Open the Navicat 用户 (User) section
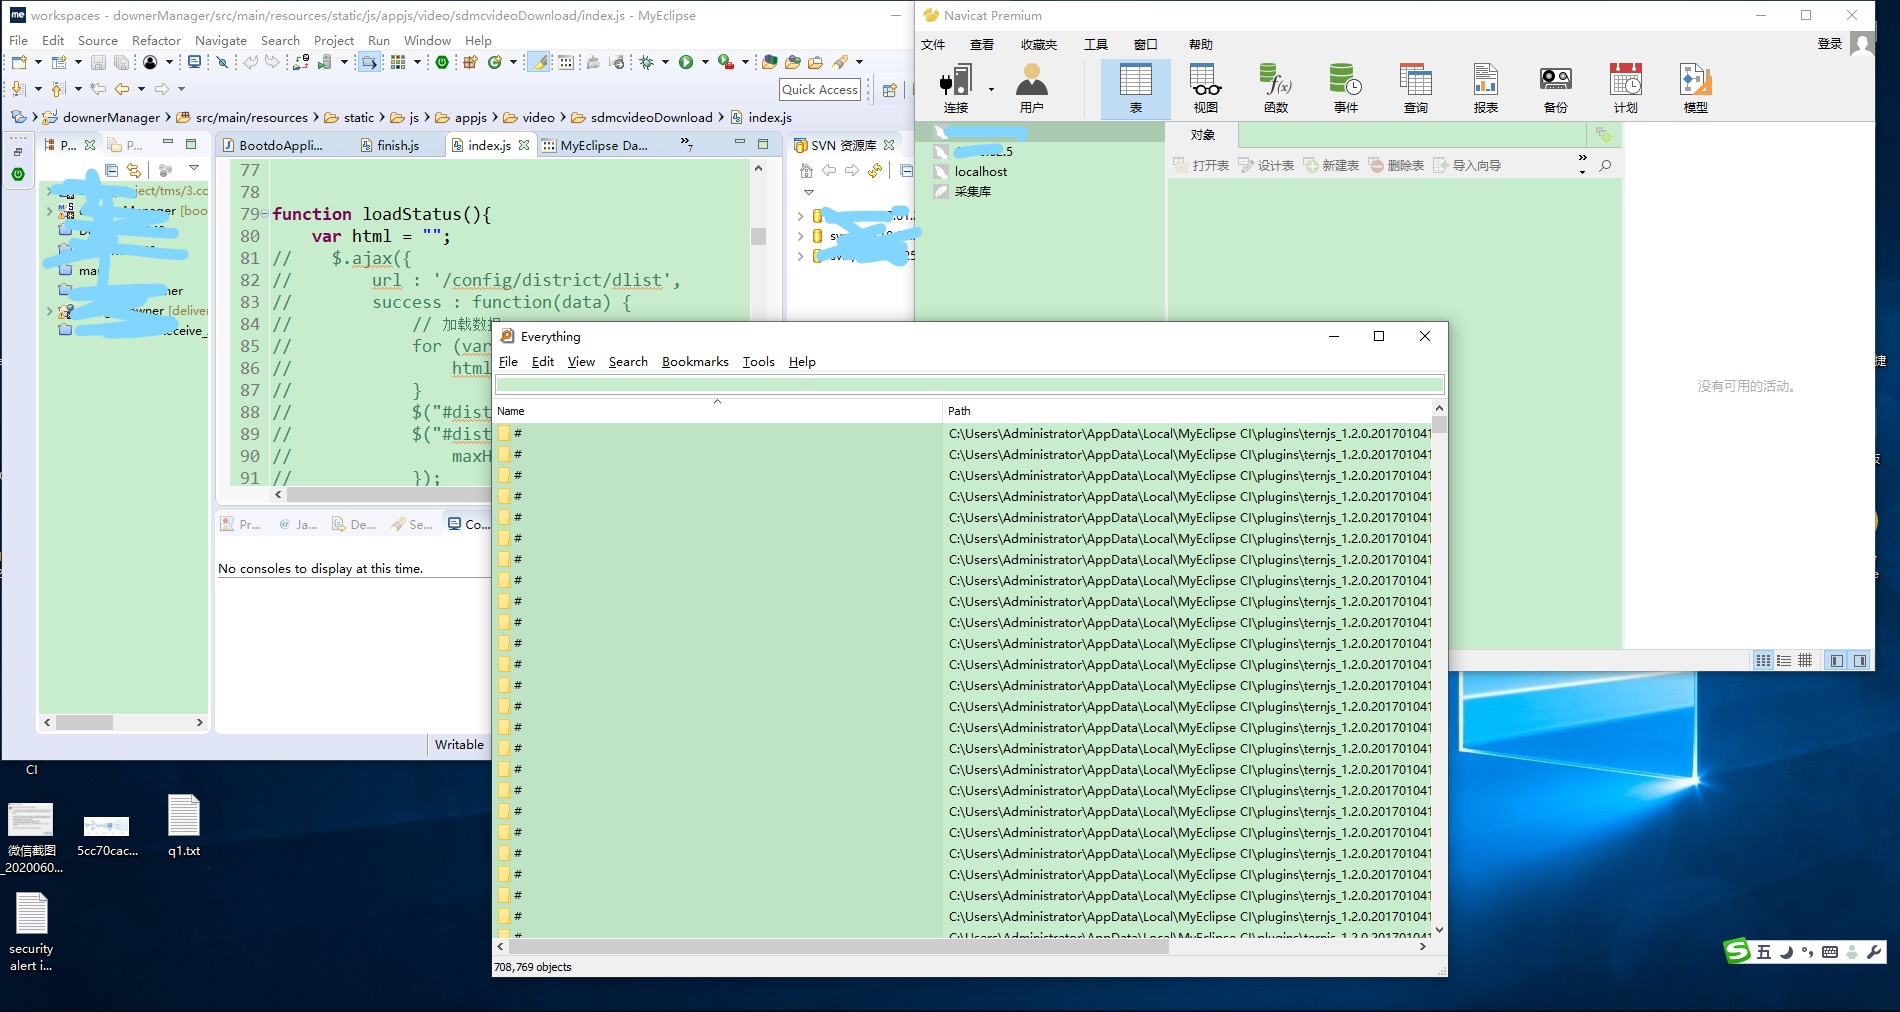Viewport: 1900px width, 1012px height. click(1031, 88)
